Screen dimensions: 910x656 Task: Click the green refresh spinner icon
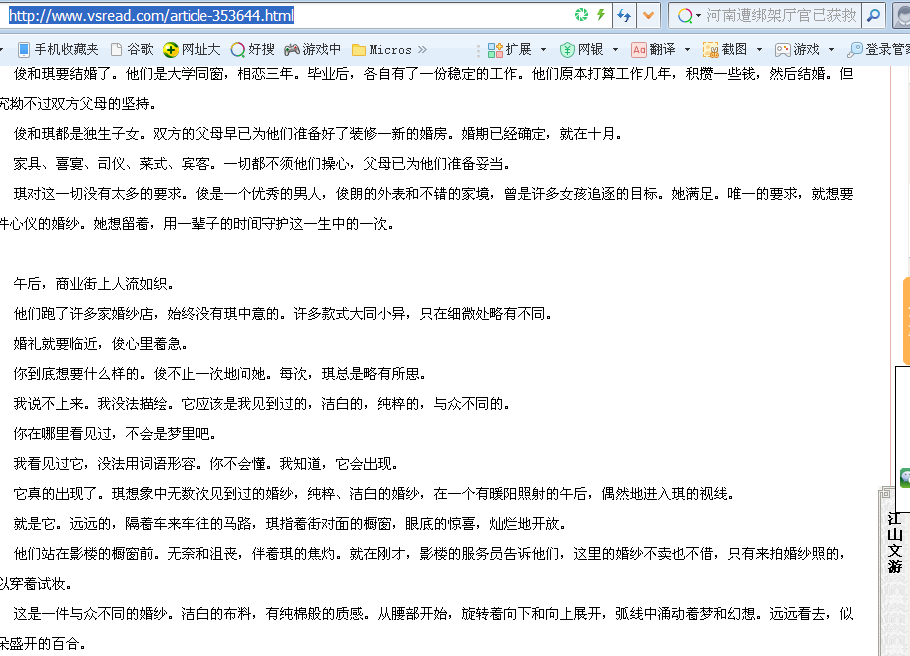[581, 15]
